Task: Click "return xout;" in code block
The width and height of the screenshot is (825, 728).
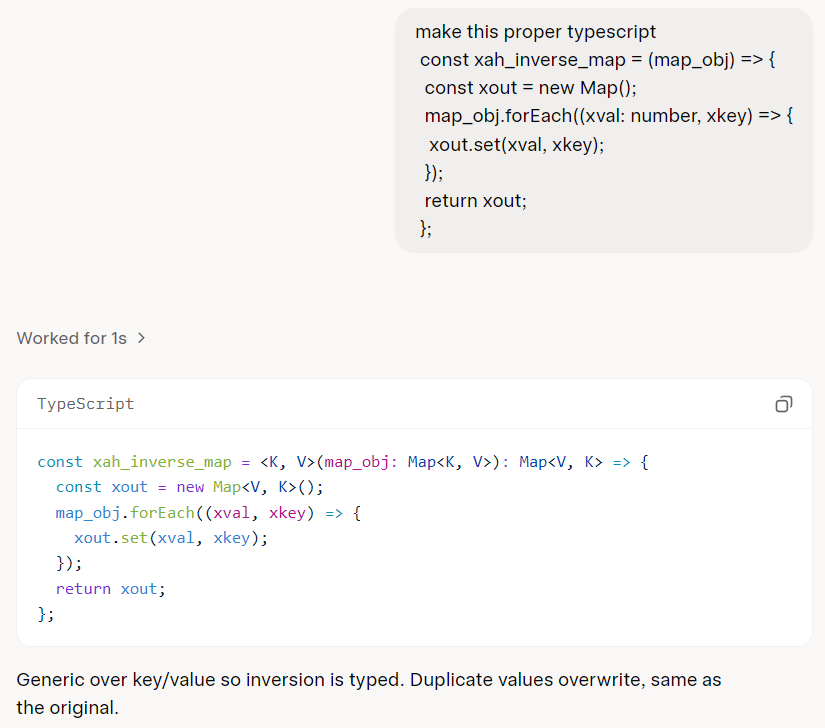Action: [110, 589]
